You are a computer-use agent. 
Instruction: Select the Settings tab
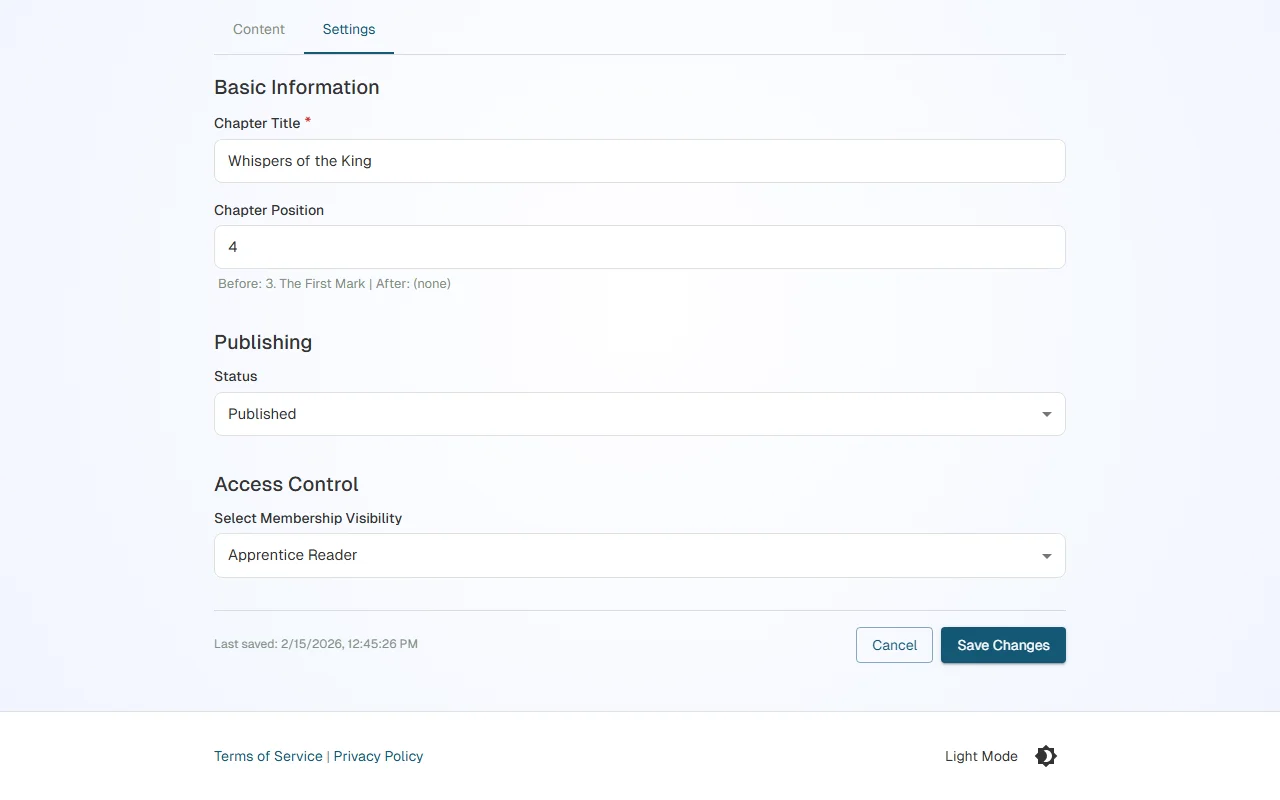pos(348,29)
